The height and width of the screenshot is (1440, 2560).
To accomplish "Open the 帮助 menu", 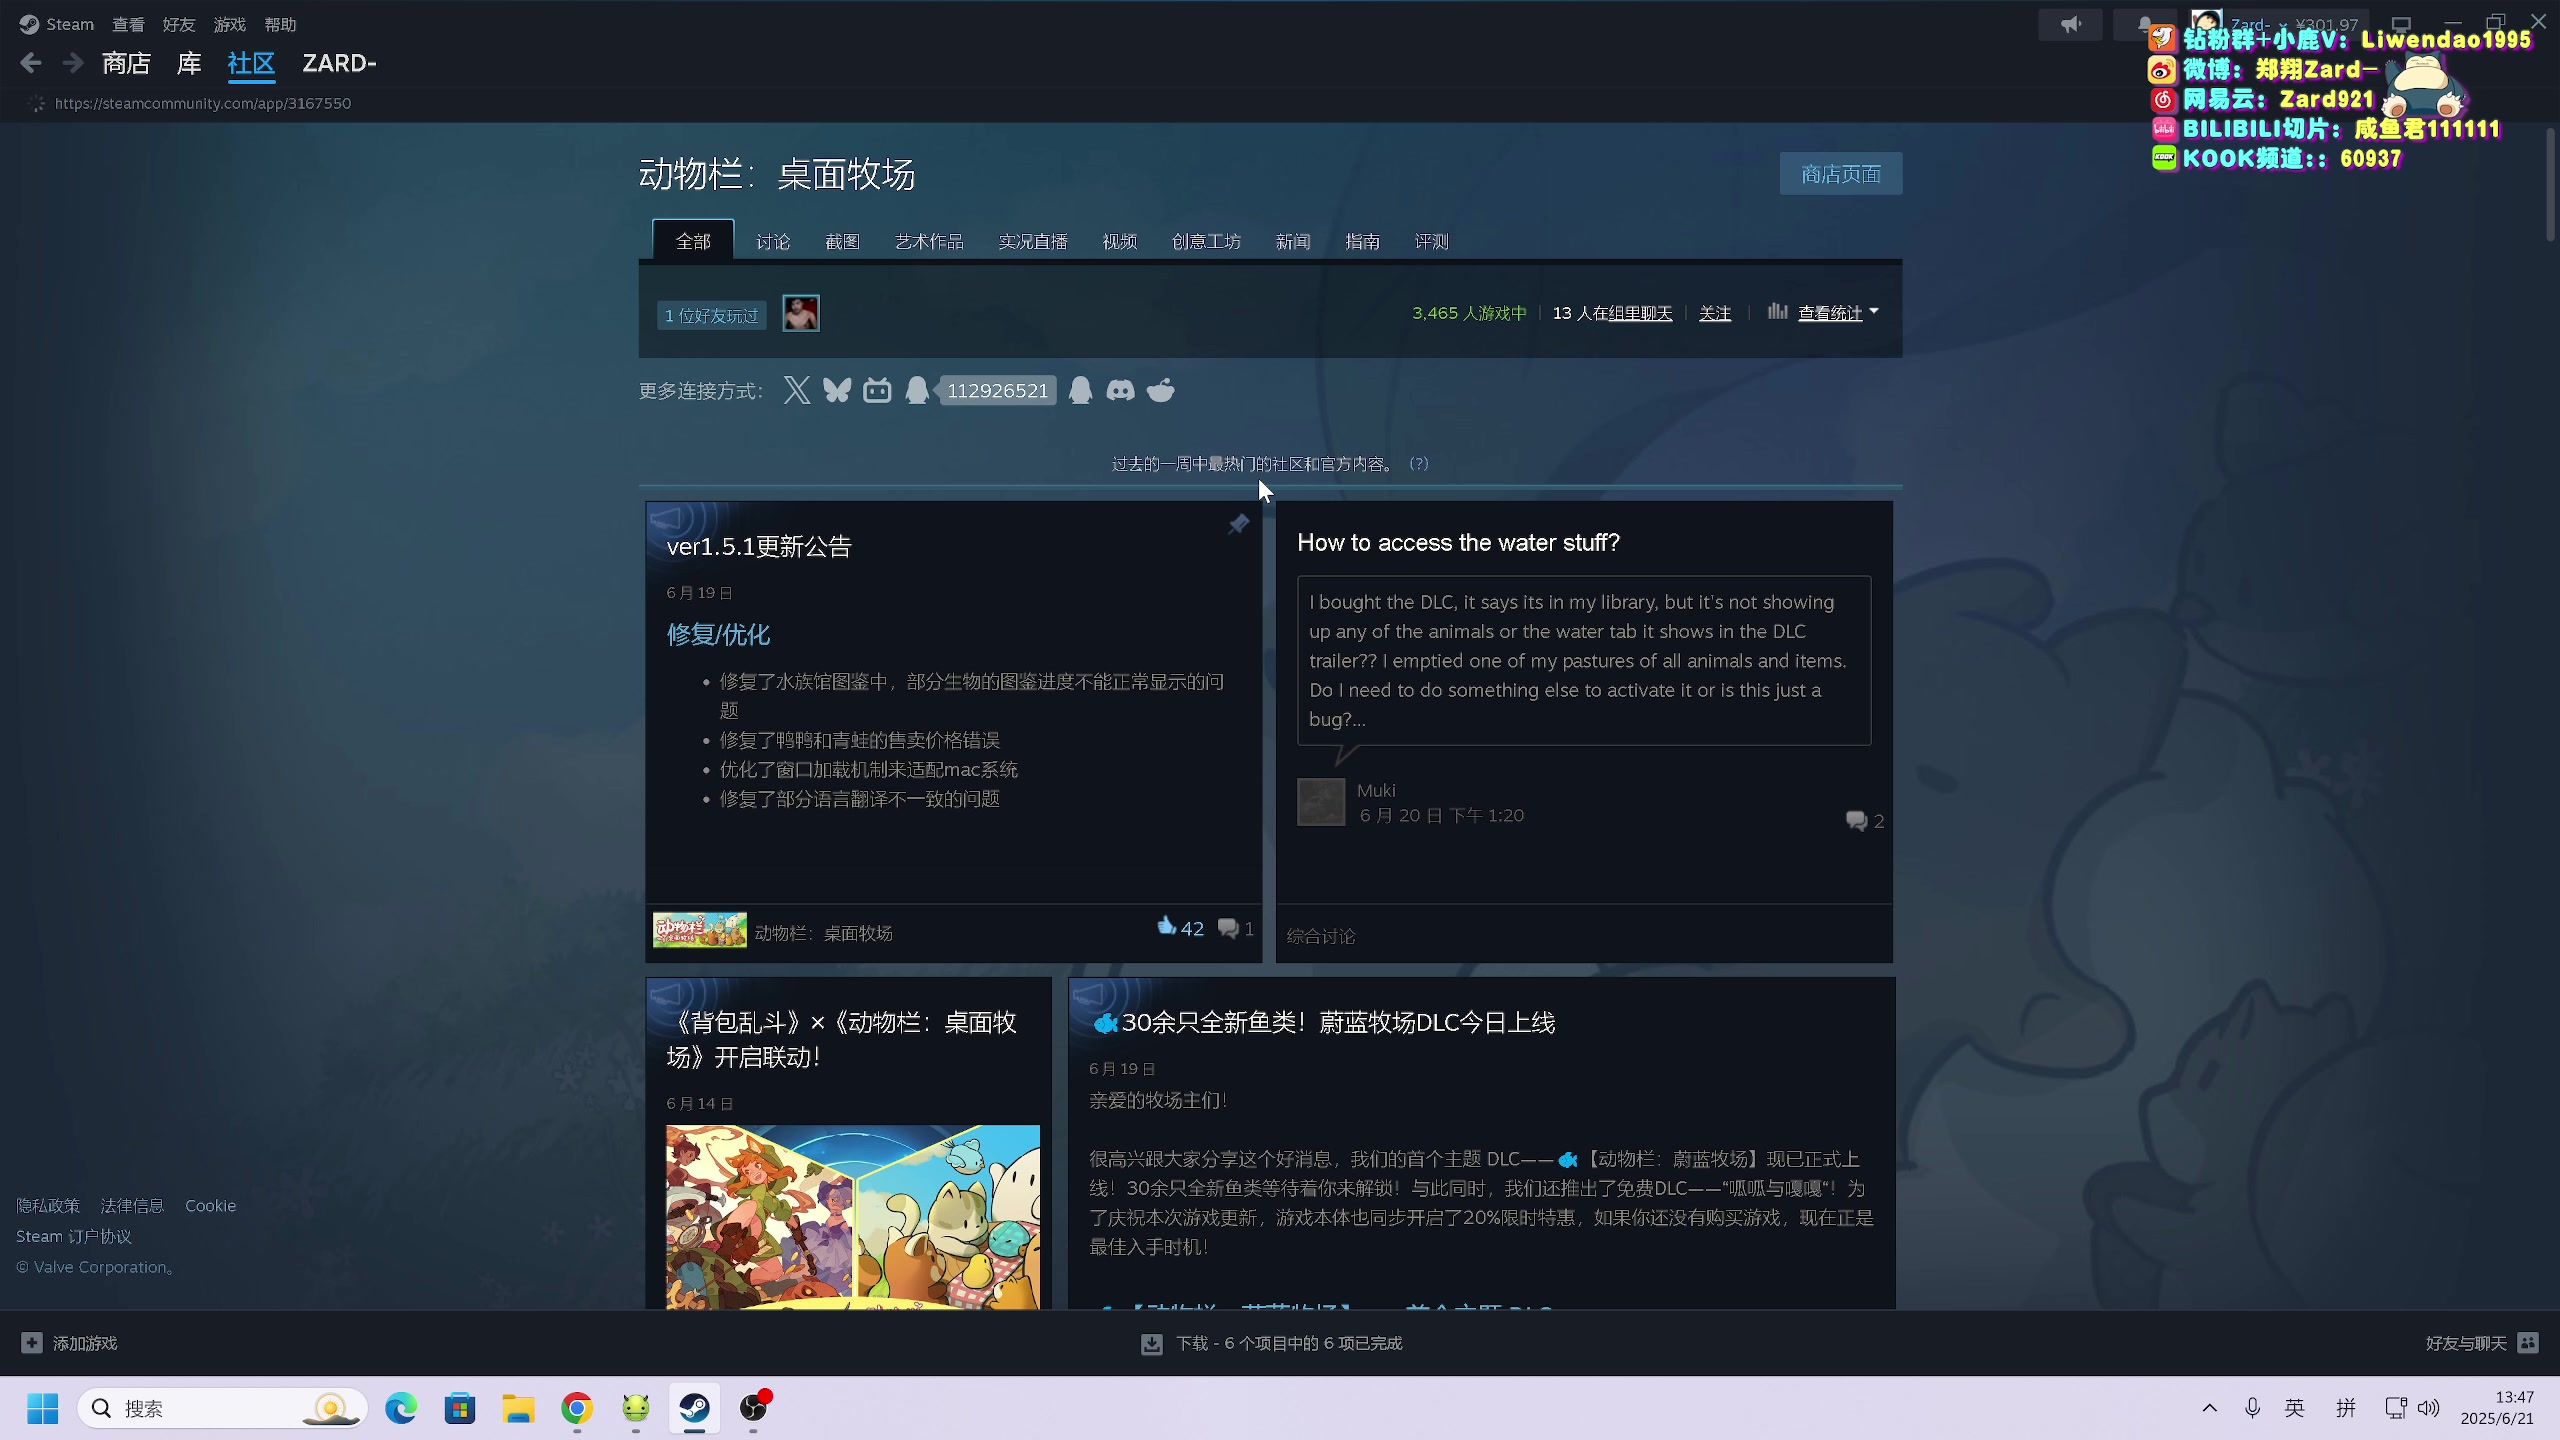I will click(281, 24).
